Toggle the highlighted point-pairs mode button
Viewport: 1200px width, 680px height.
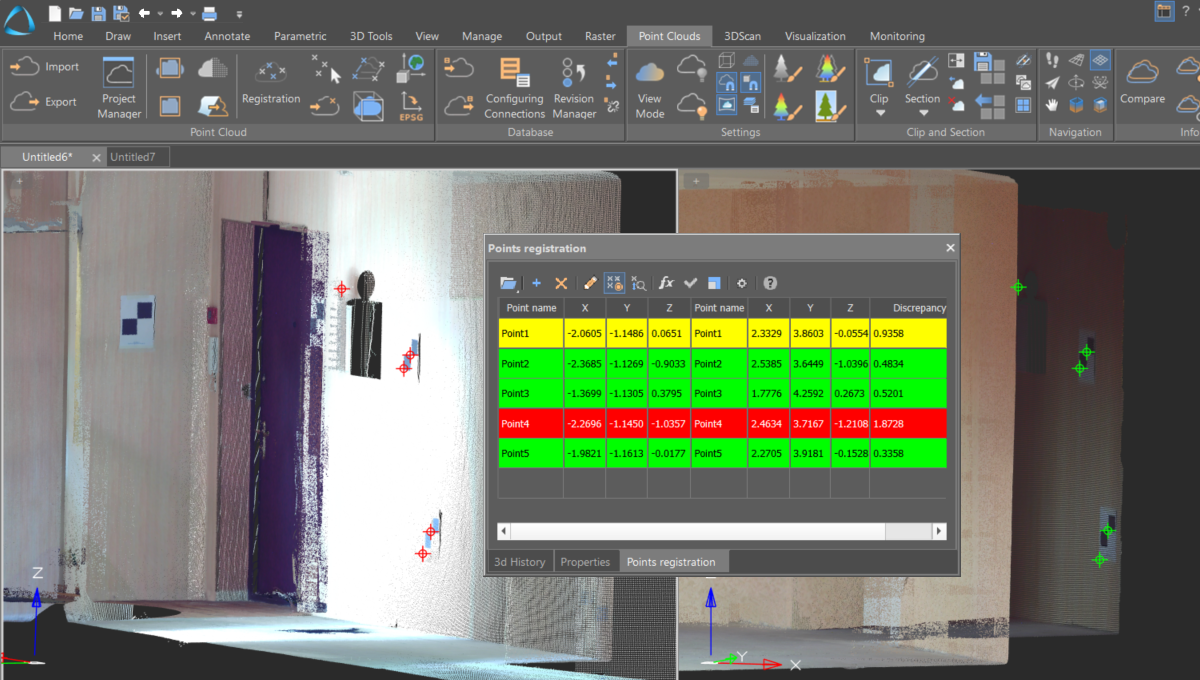click(614, 284)
